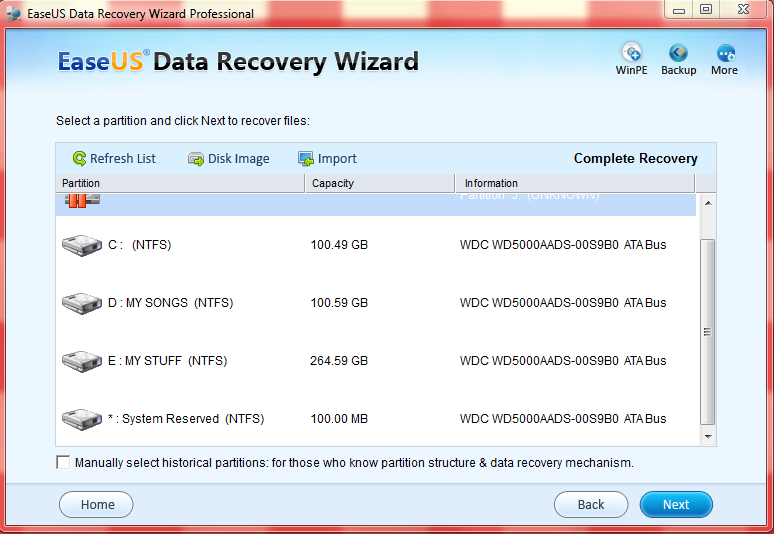Click the Import label
The height and width of the screenshot is (534, 774).
(337, 158)
